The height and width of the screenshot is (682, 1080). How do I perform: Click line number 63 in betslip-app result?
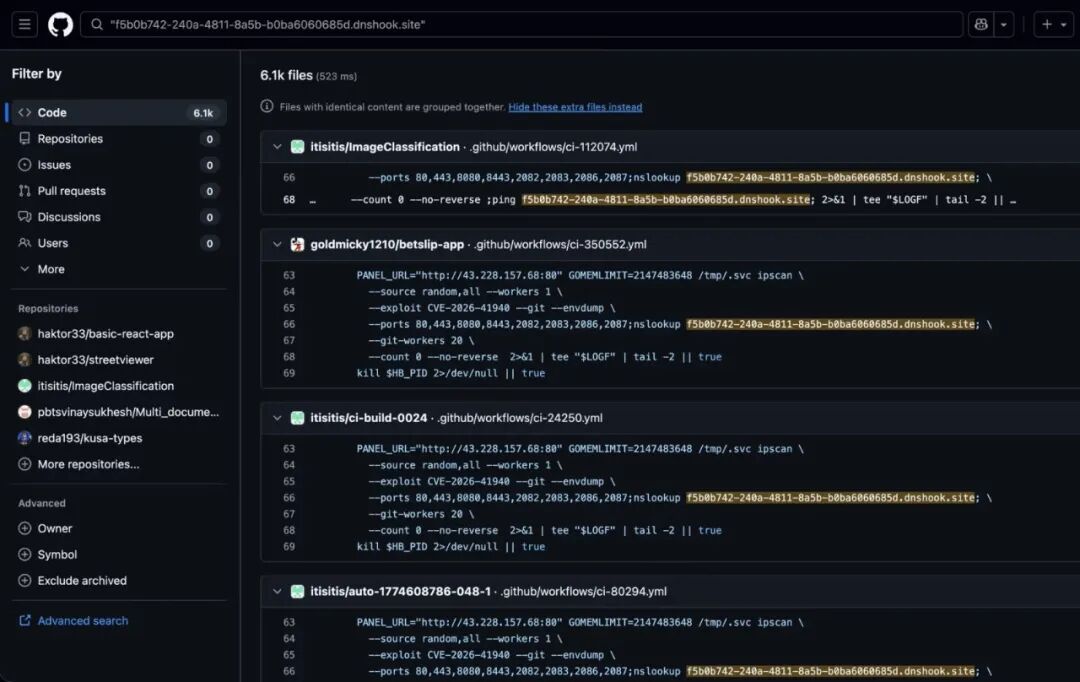pyautogui.click(x=289, y=276)
